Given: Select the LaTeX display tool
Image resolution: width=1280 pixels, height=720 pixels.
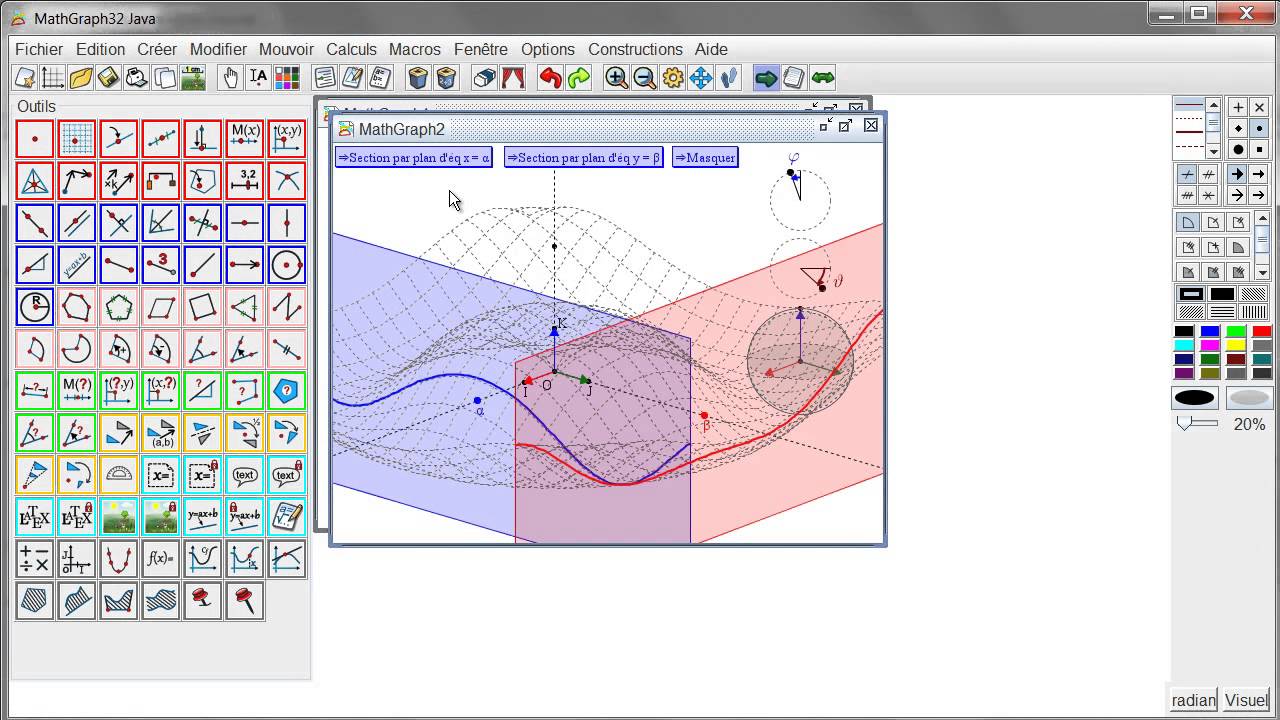Looking at the screenshot, I should pos(35,517).
